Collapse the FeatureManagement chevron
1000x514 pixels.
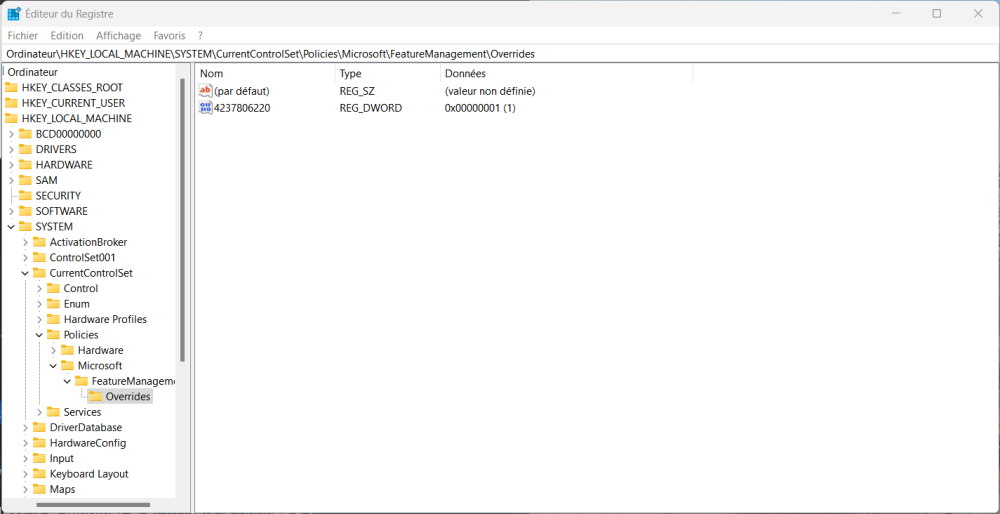(x=67, y=381)
